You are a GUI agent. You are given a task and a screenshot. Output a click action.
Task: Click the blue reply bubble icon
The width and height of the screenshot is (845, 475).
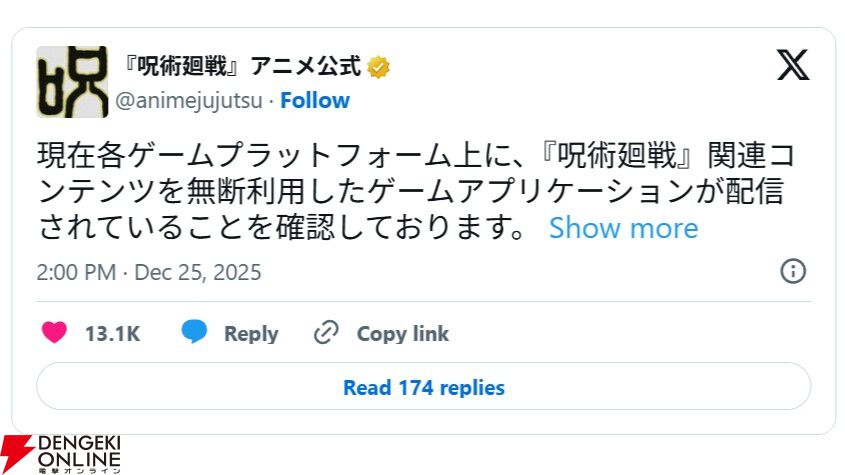[x=194, y=333]
